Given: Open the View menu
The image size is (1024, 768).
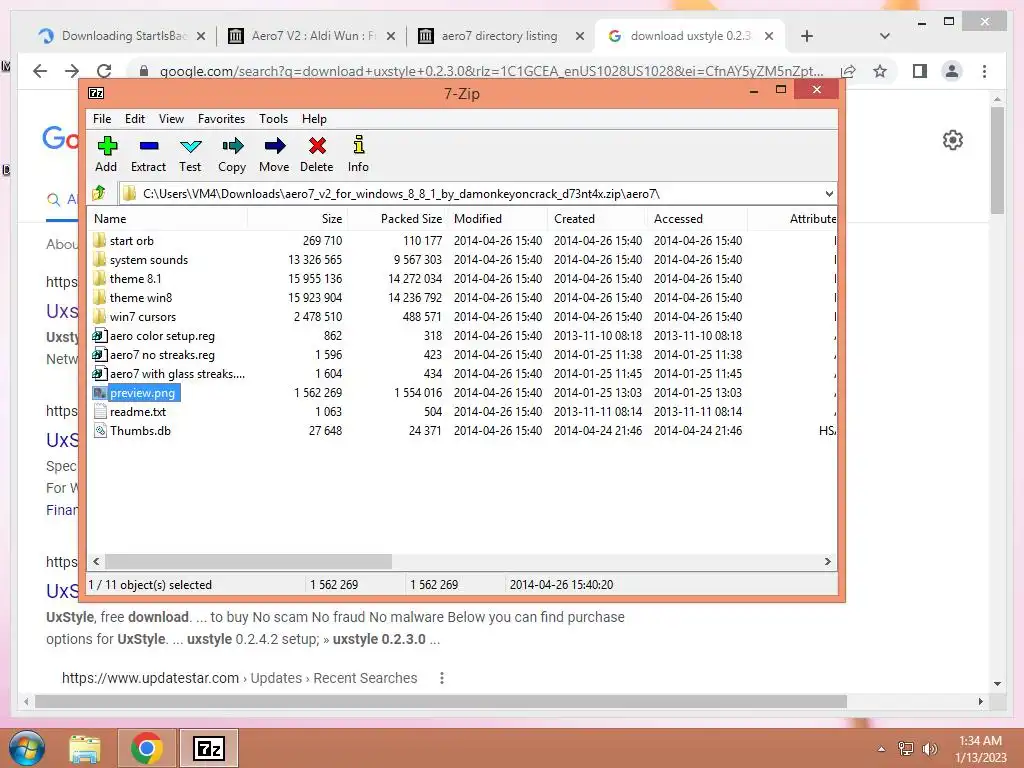Looking at the screenshot, I should pyautogui.click(x=171, y=119).
